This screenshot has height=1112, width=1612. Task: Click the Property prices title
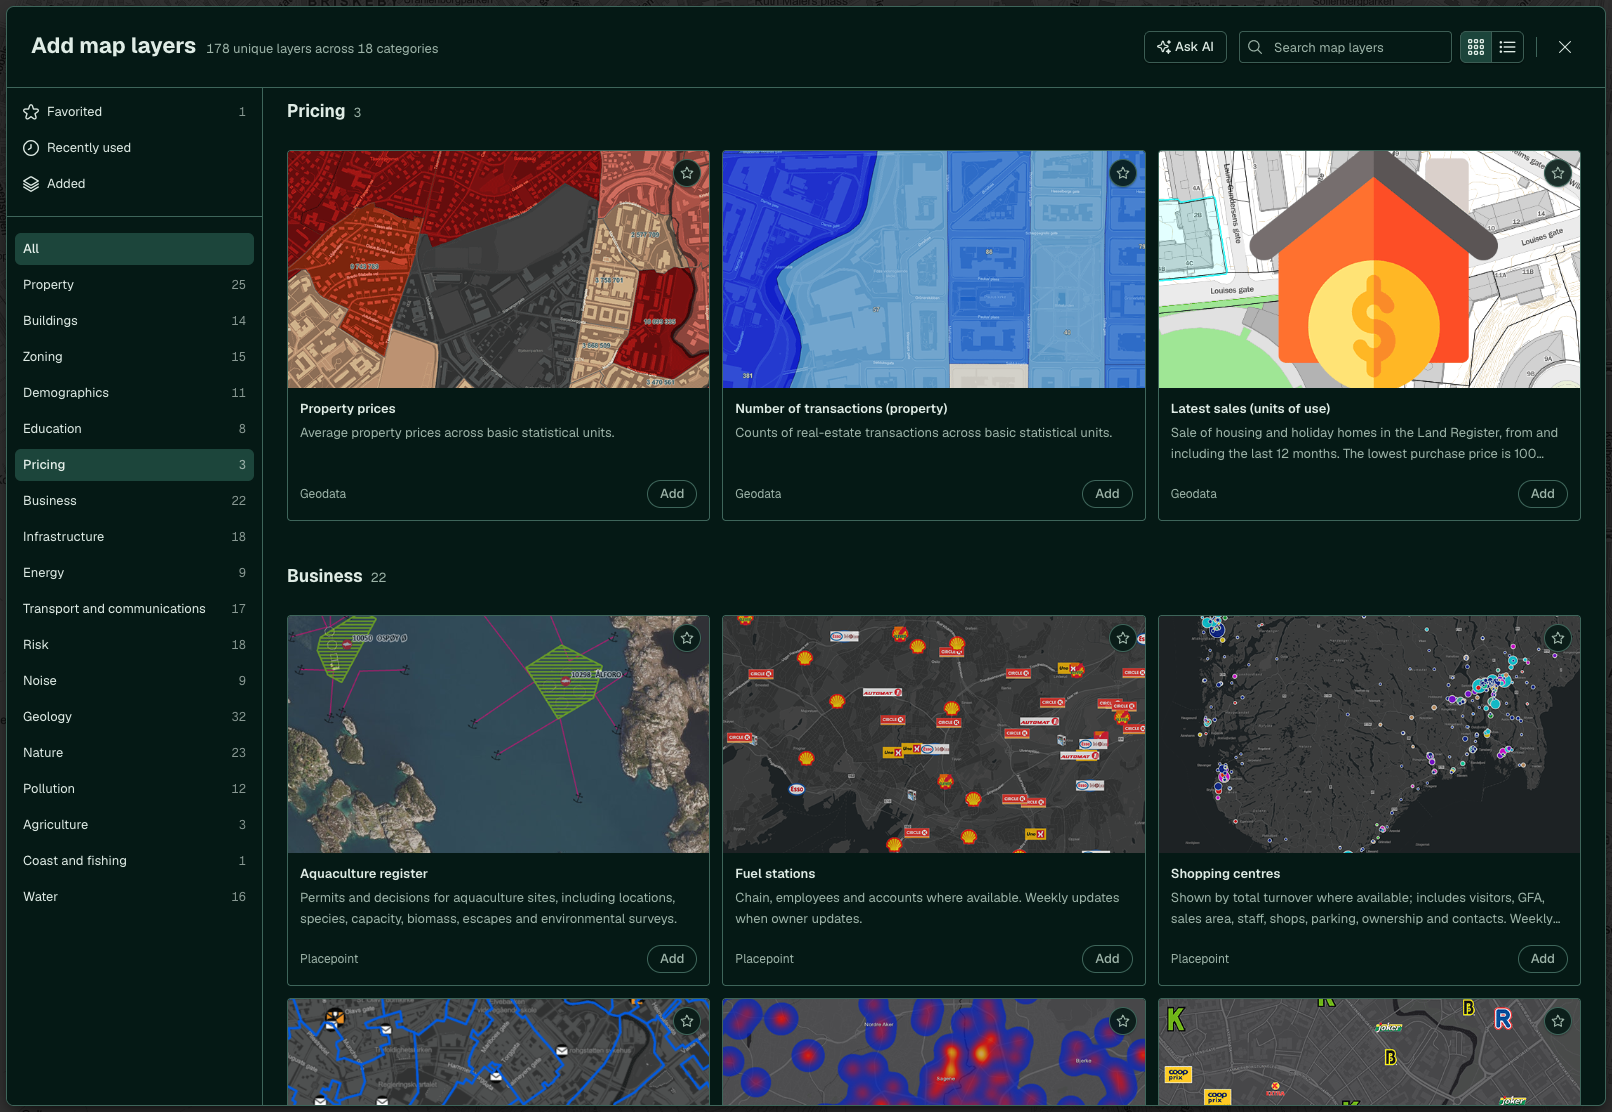pyautogui.click(x=348, y=409)
